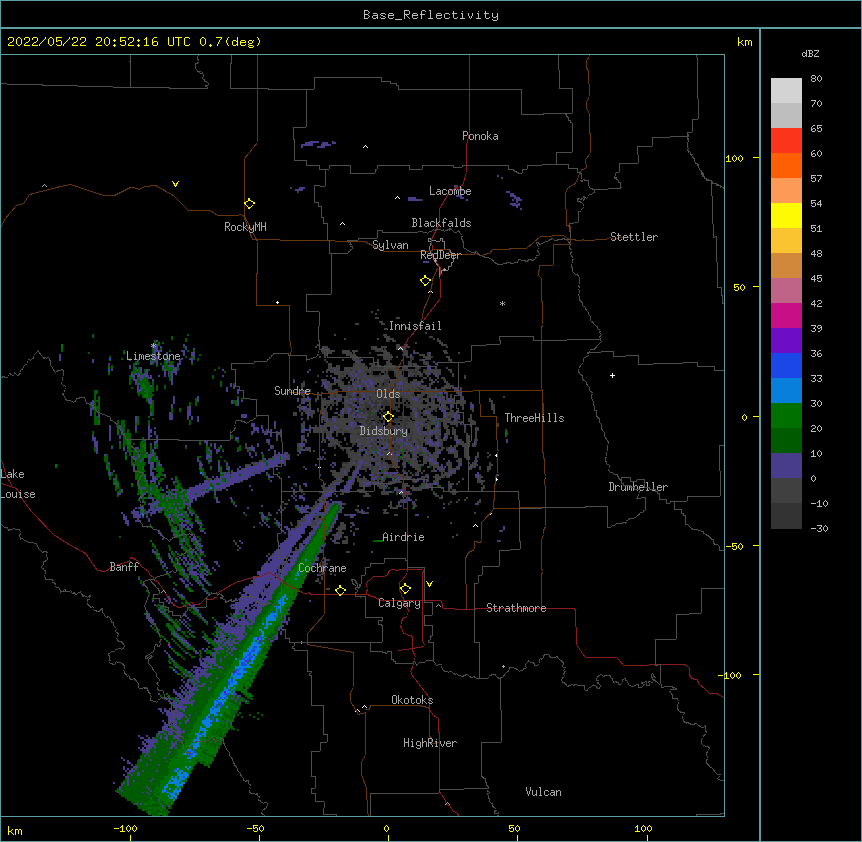Click the dBZ legend heading
Viewport: 862px width, 842px height.
click(810, 53)
